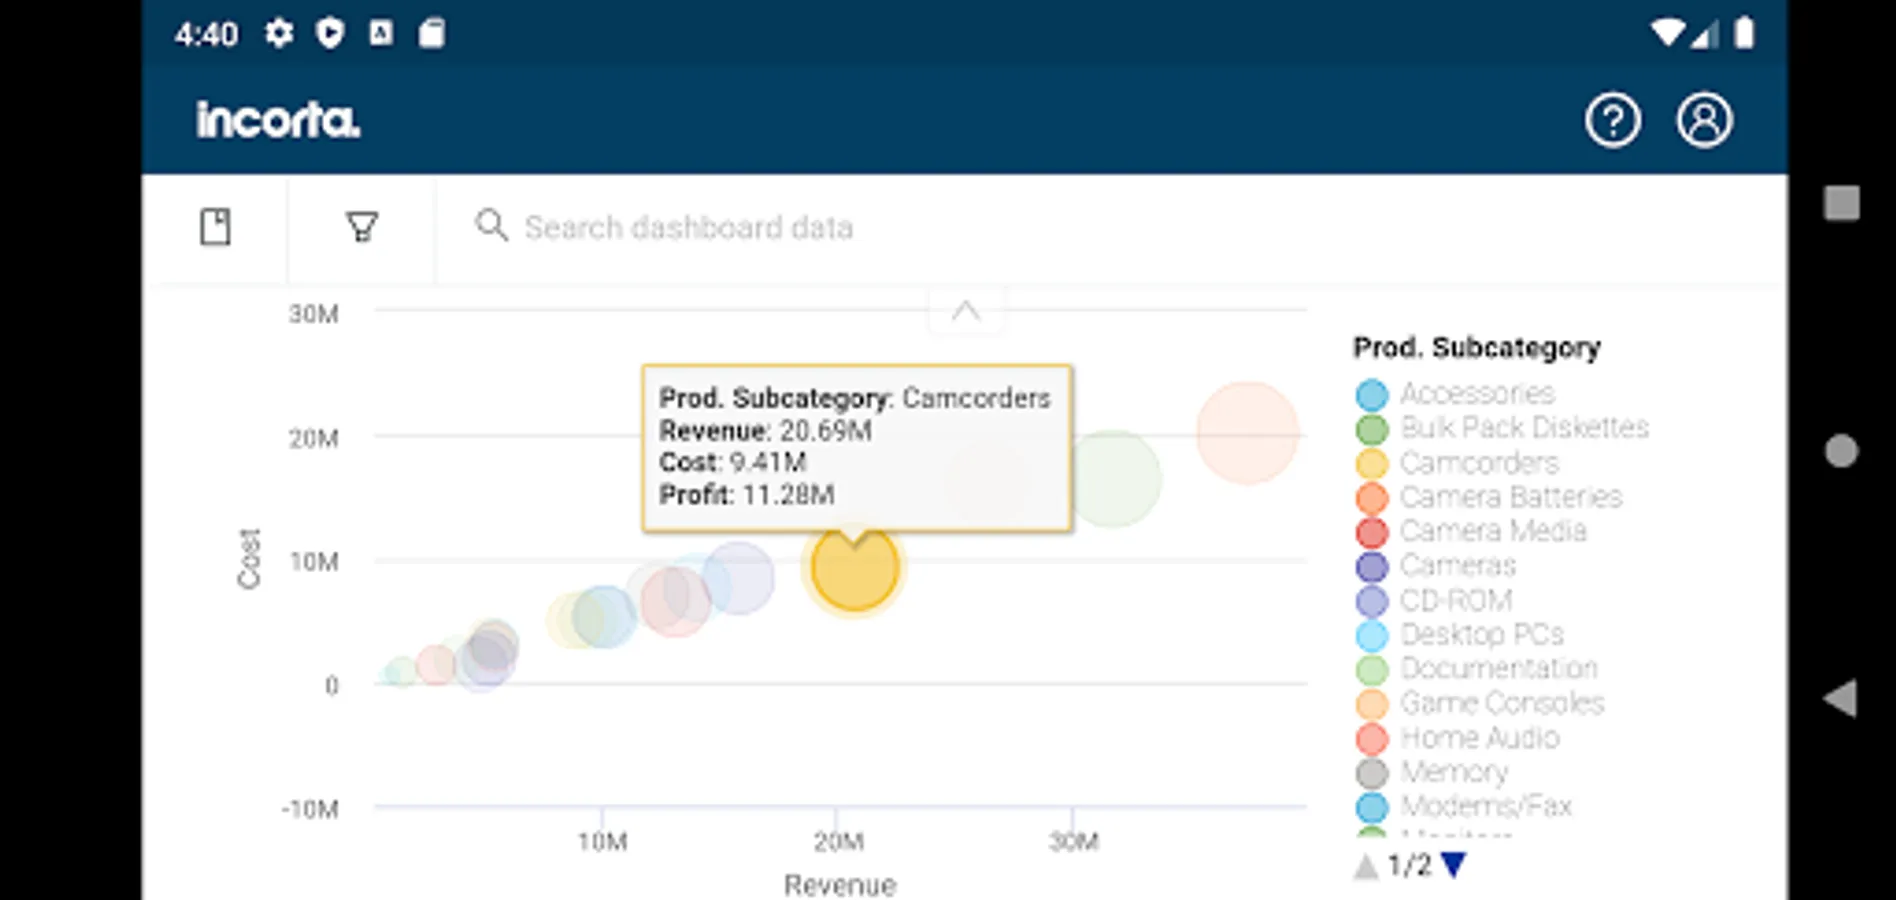Collapse the chart with the up chevron
The width and height of the screenshot is (1896, 900).
tap(965, 311)
